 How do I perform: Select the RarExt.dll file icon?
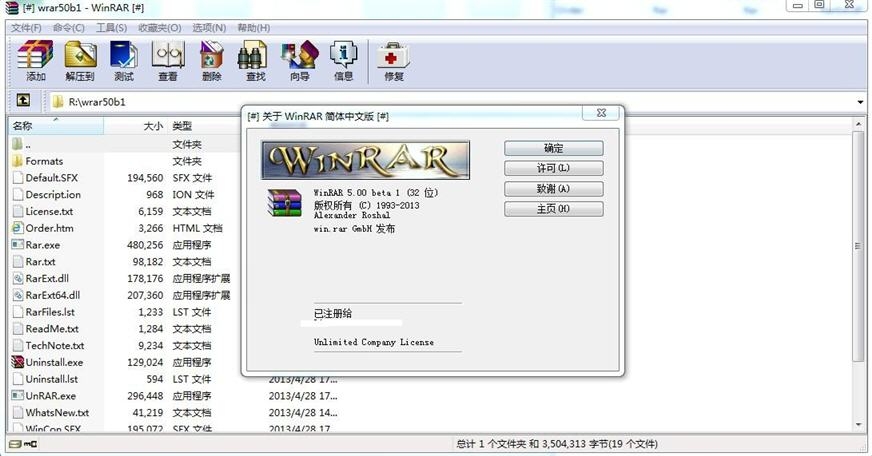click(x=17, y=278)
